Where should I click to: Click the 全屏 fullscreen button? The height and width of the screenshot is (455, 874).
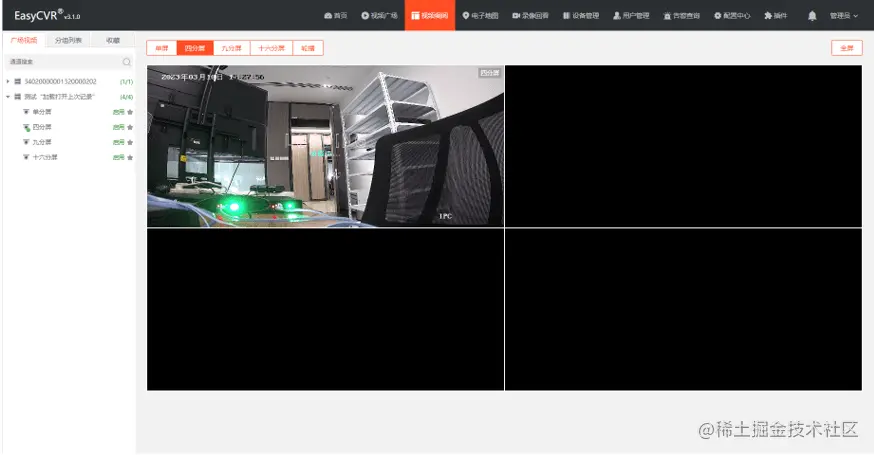tap(847, 48)
